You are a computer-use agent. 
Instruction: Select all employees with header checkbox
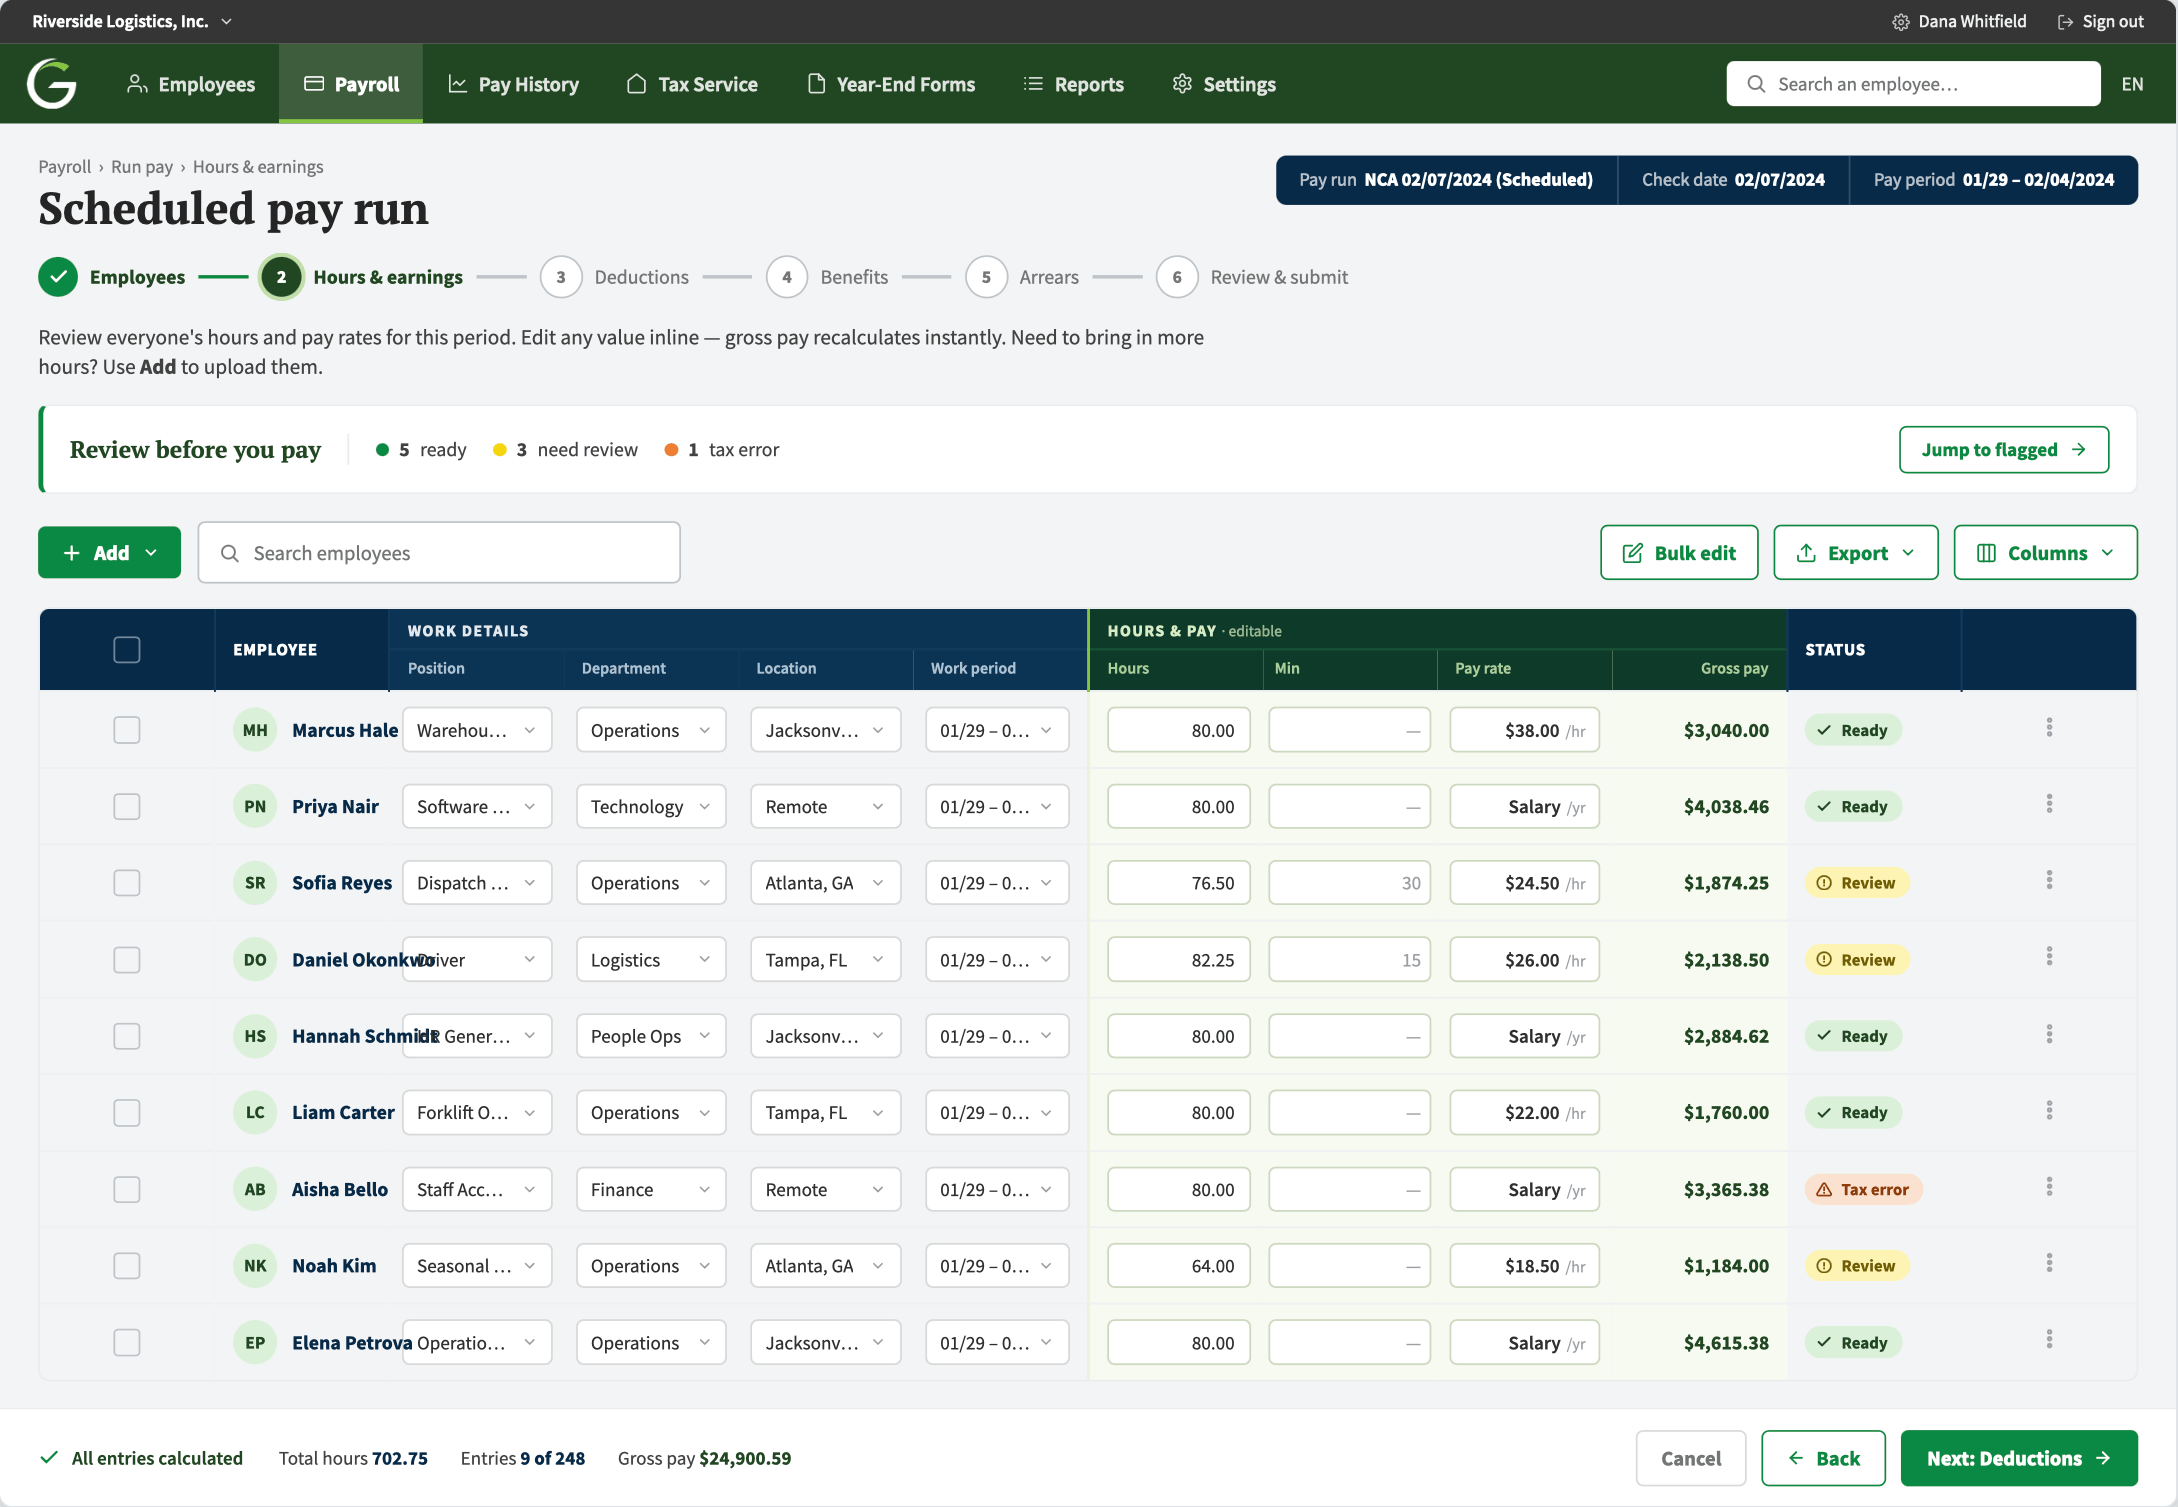pos(127,650)
